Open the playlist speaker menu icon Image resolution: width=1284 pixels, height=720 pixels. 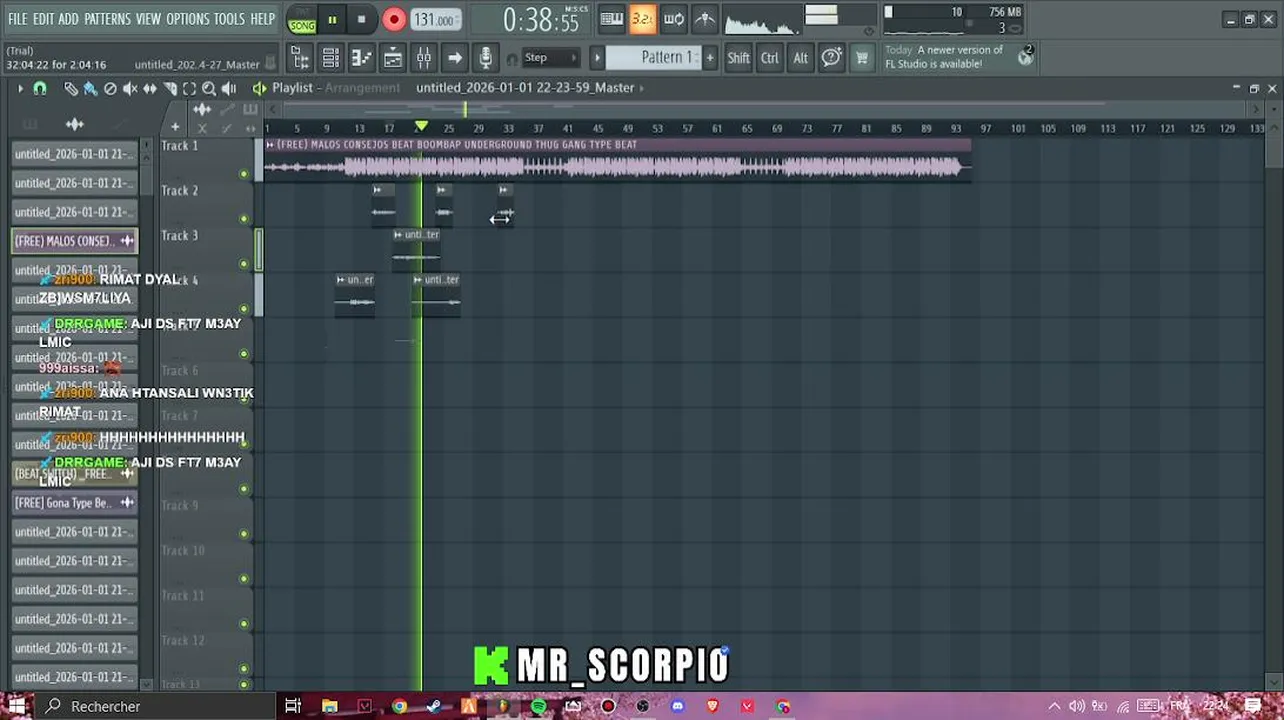click(259, 88)
